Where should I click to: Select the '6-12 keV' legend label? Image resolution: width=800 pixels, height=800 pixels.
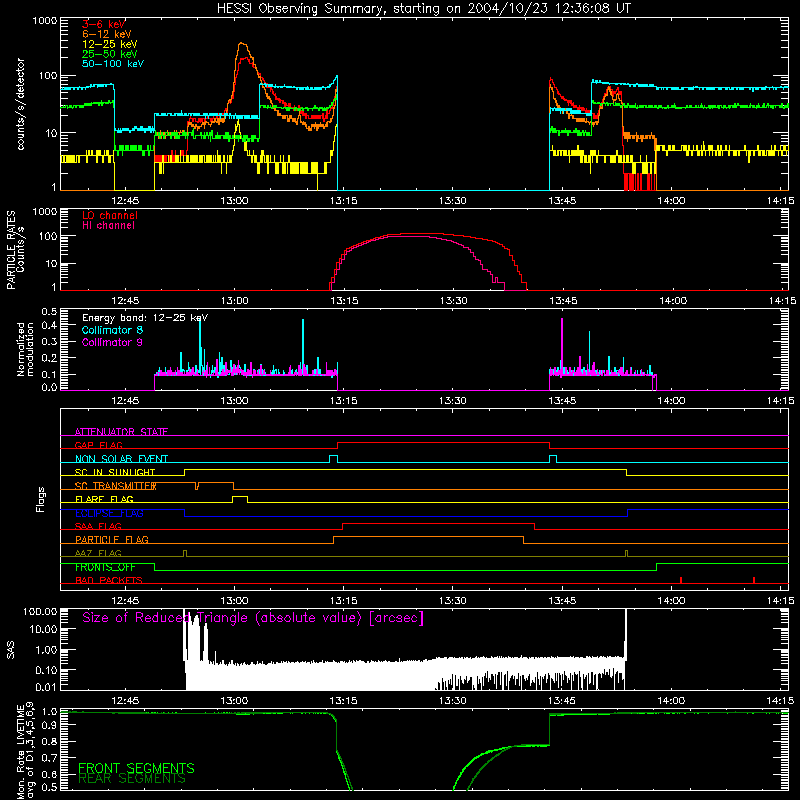[x=107, y=34]
